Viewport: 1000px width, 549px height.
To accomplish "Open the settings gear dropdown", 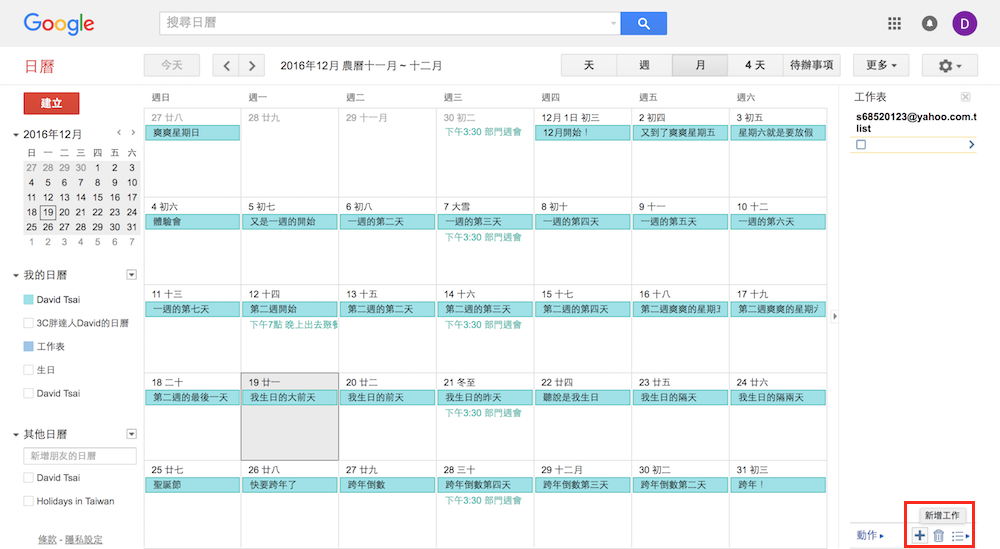I will [949, 66].
